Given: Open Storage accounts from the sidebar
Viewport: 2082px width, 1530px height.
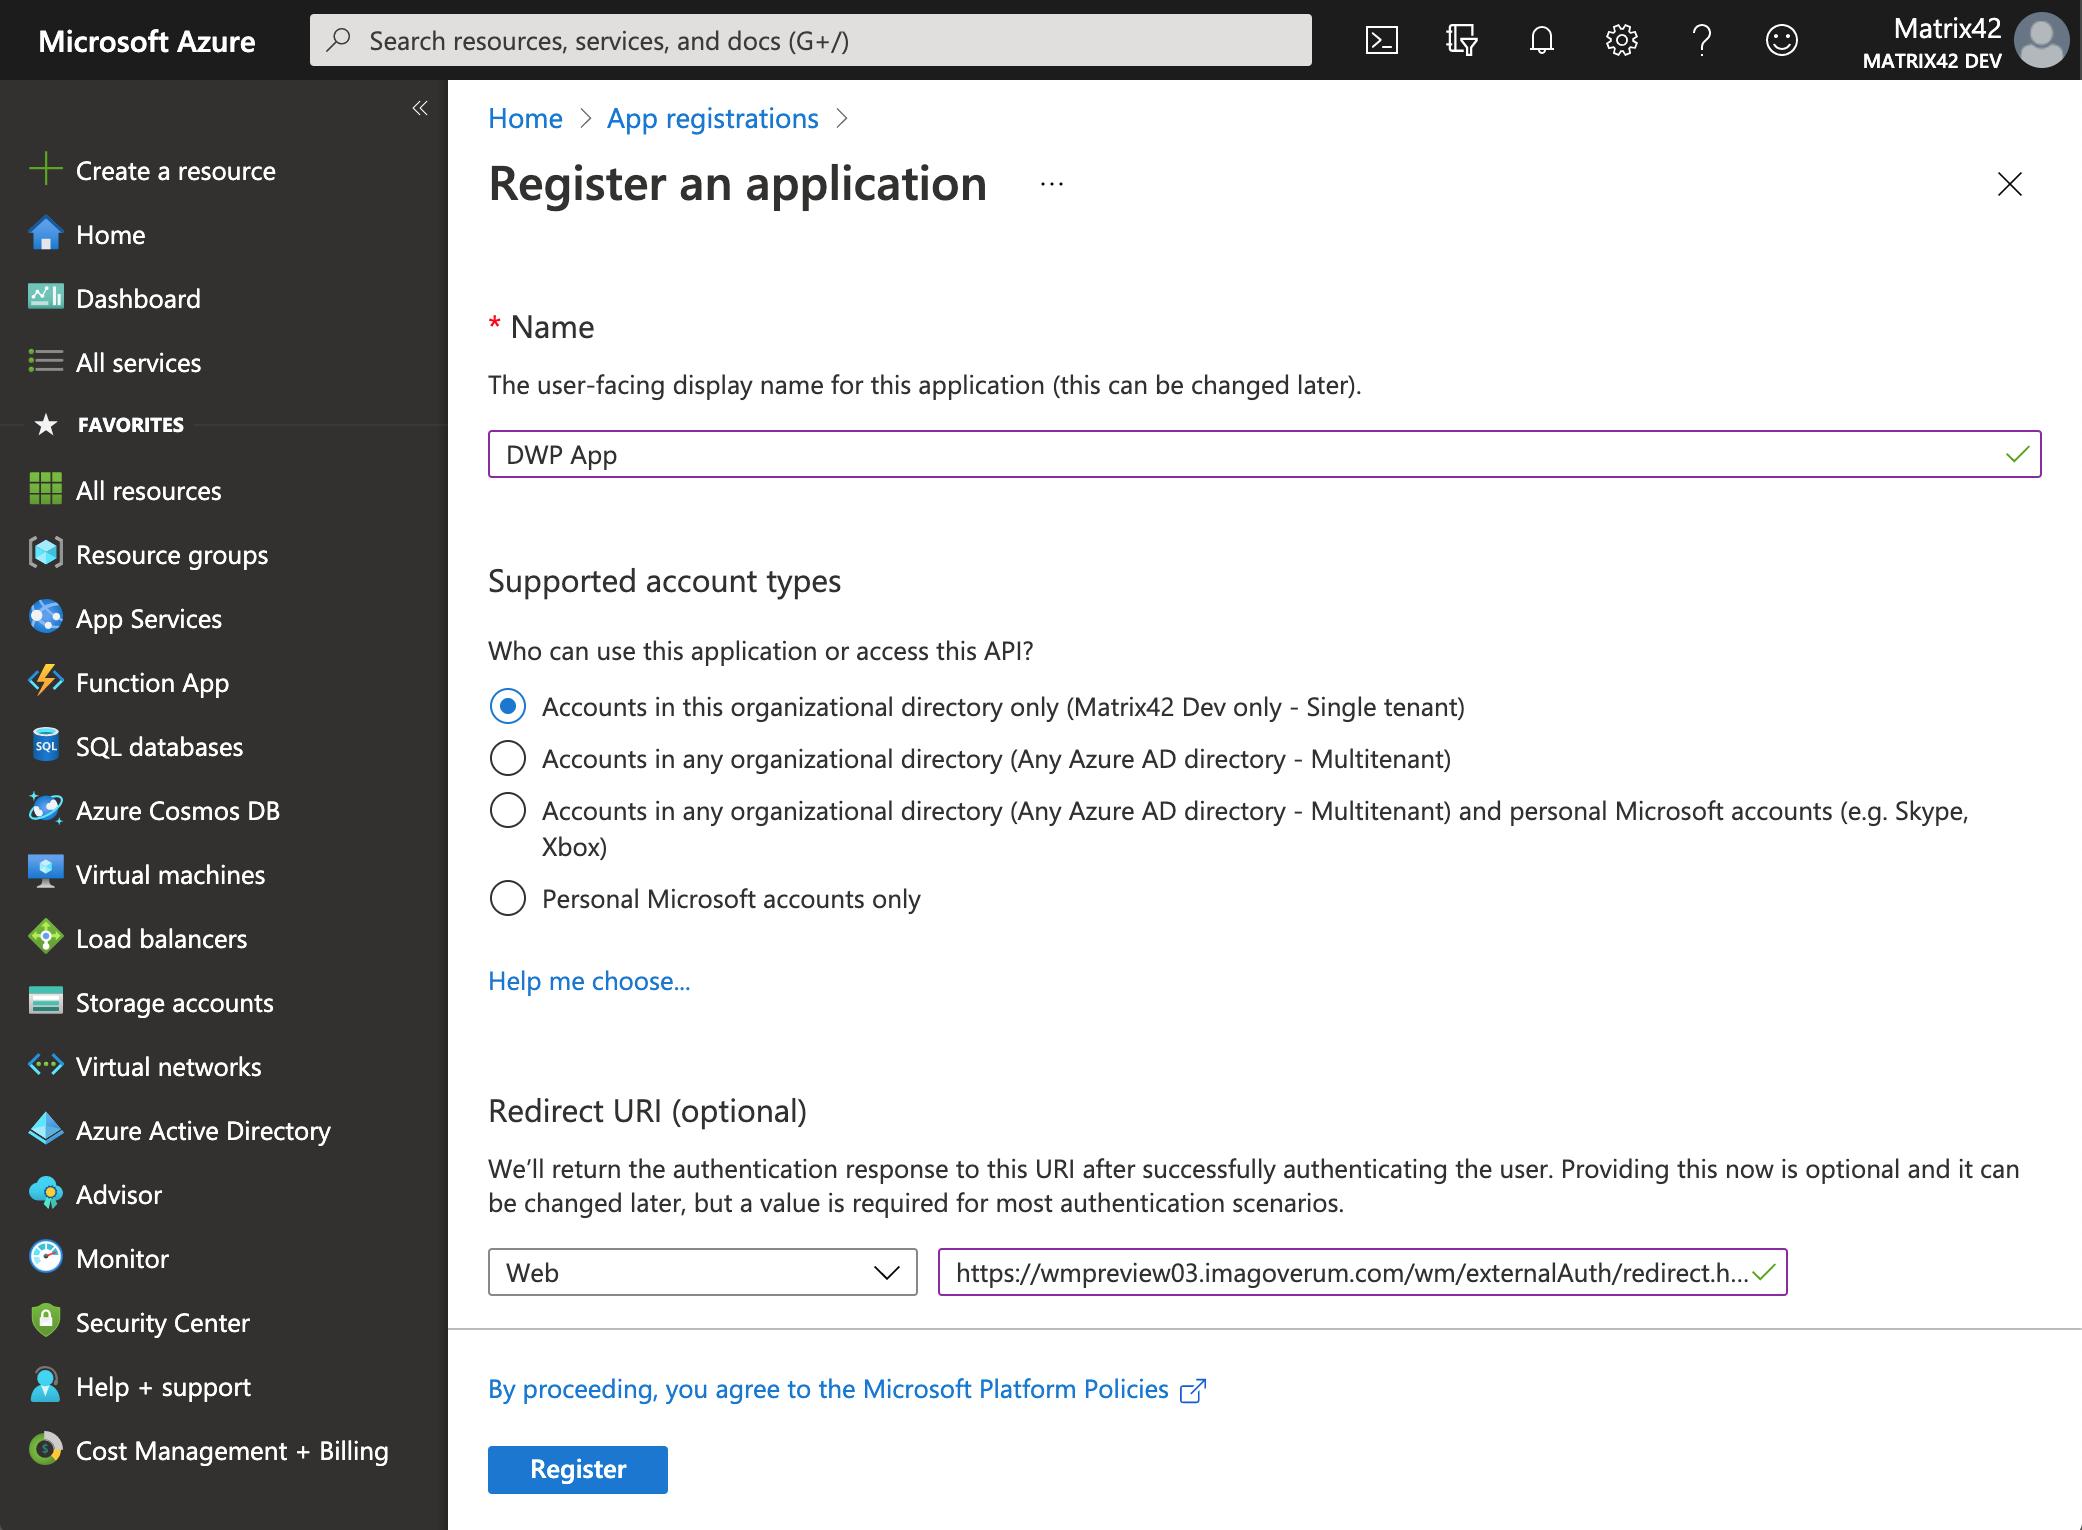Looking at the screenshot, I should click(x=174, y=1002).
